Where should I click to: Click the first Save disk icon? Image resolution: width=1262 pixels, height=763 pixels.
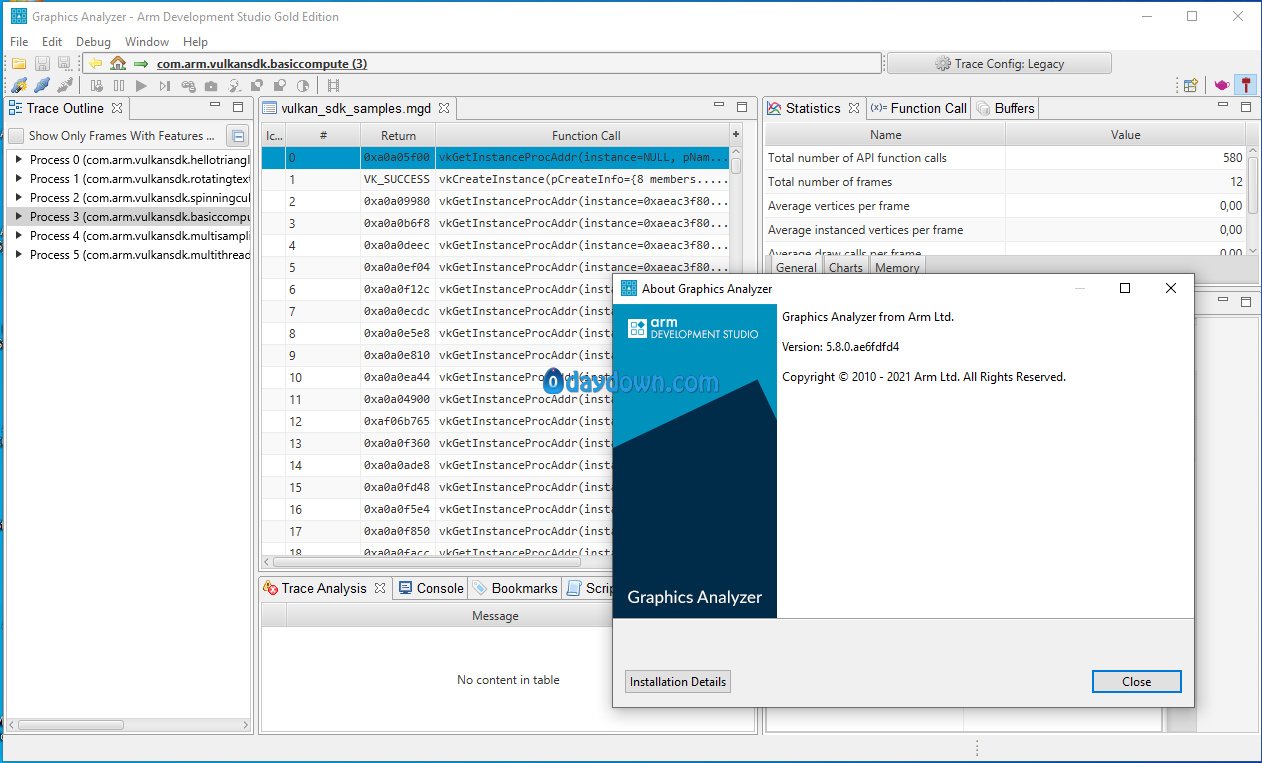(x=42, y=64)
